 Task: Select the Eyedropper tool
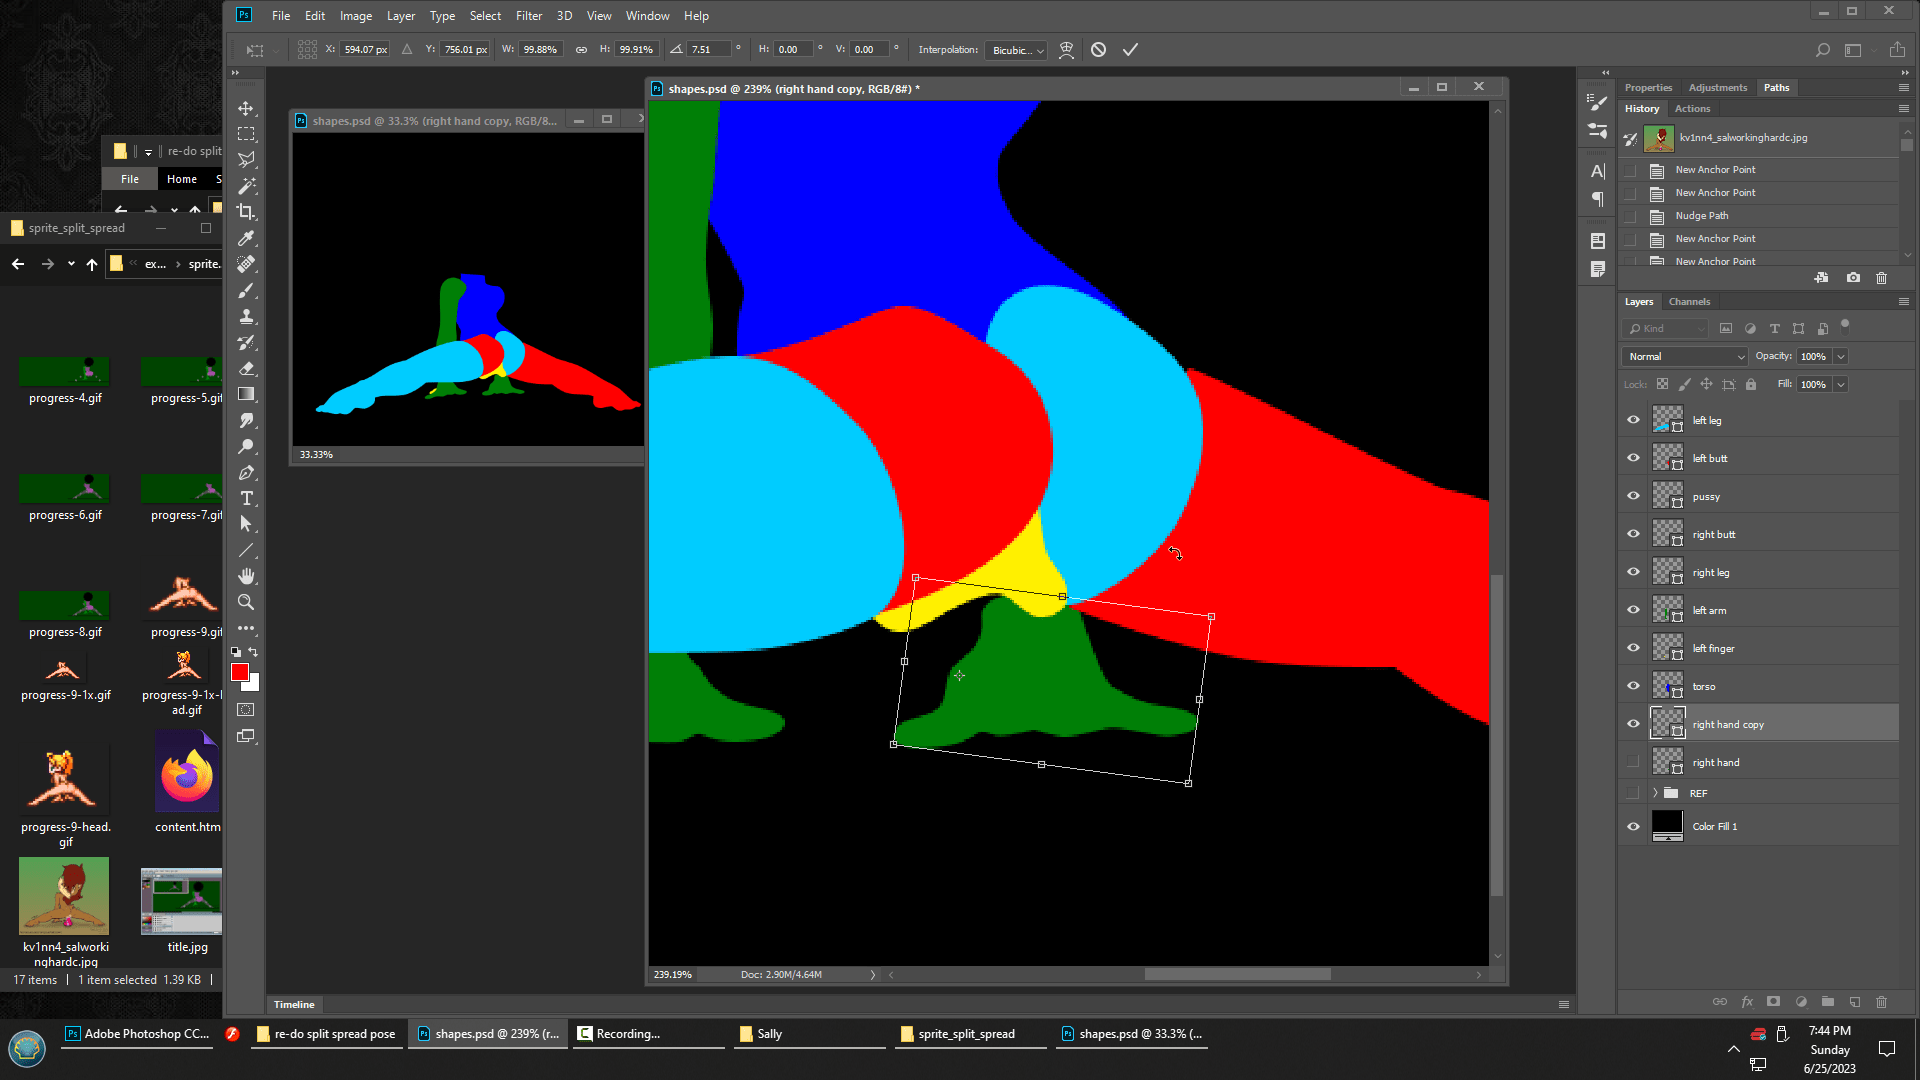coord(246,238)
